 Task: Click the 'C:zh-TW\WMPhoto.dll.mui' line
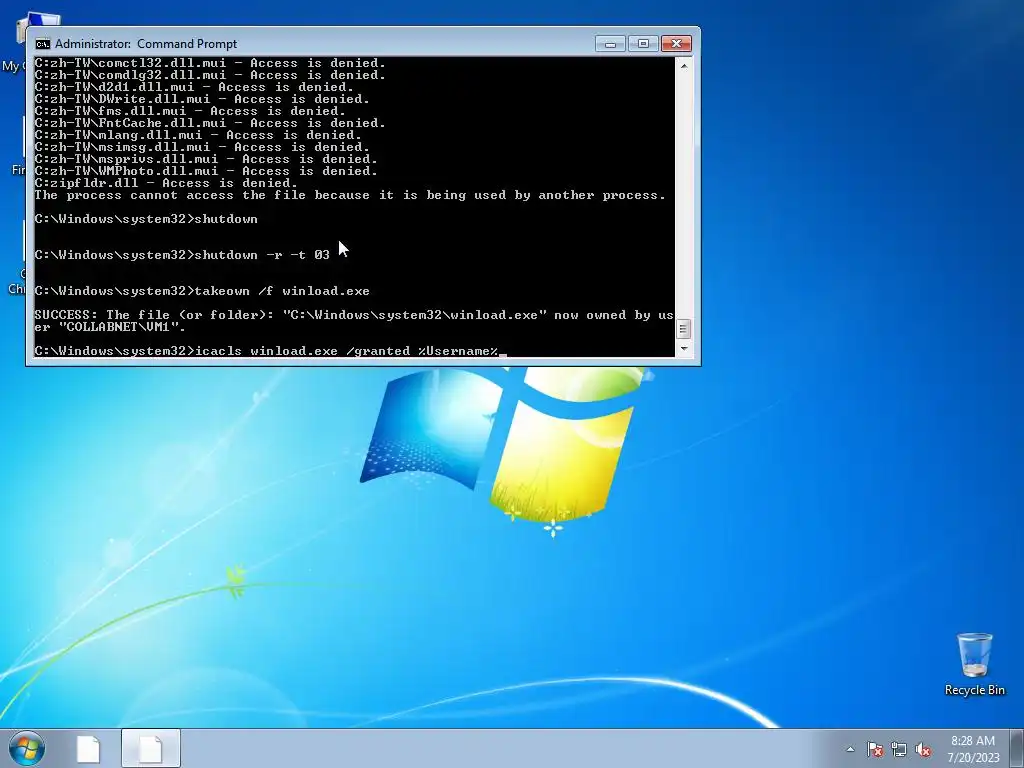[206, 171]
